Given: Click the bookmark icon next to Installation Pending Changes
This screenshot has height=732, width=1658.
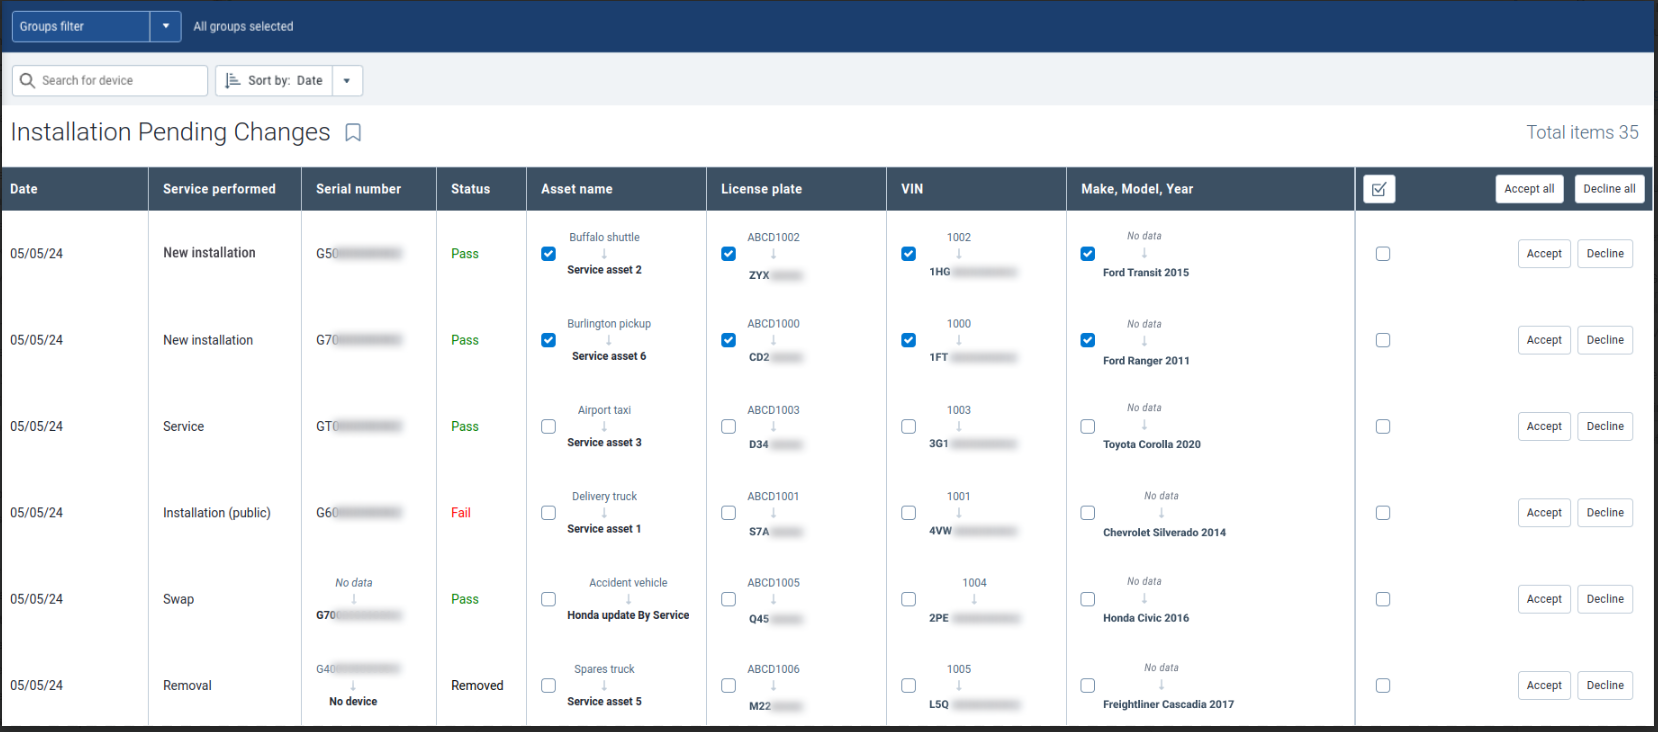Looking at the screenshot, I should 353,133.
